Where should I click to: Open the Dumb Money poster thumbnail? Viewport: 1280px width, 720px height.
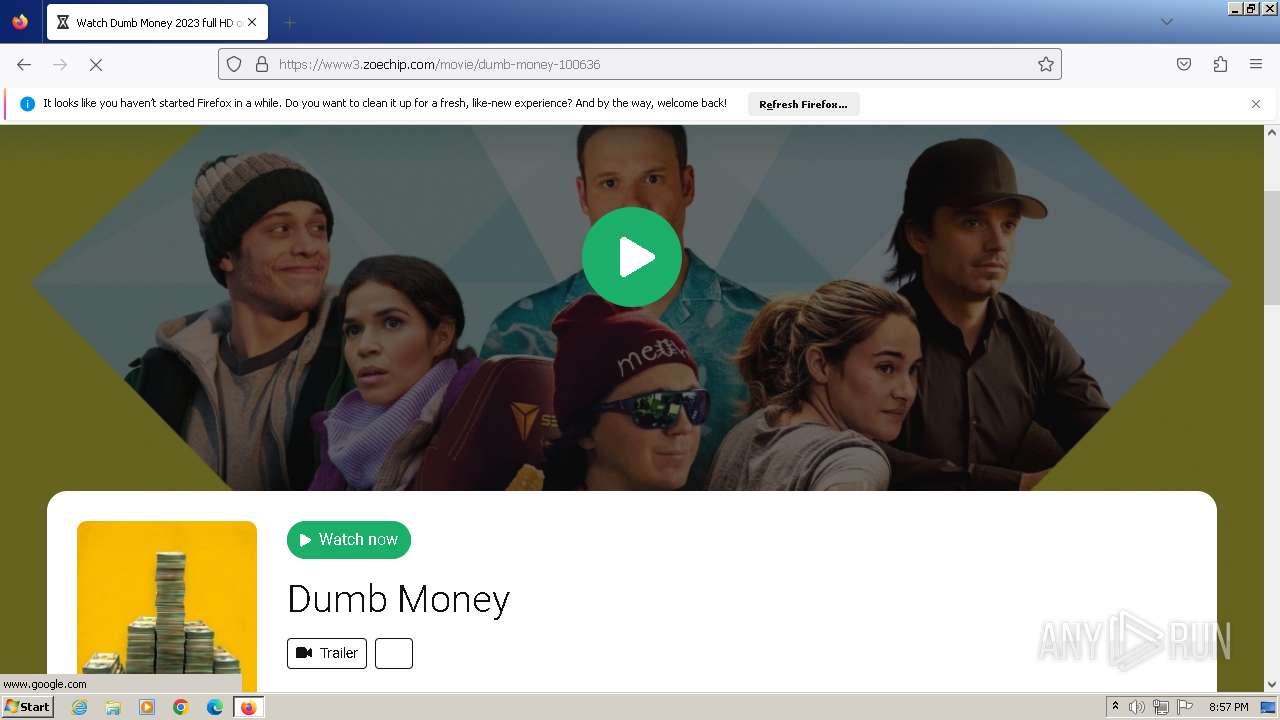coord(167,605)
